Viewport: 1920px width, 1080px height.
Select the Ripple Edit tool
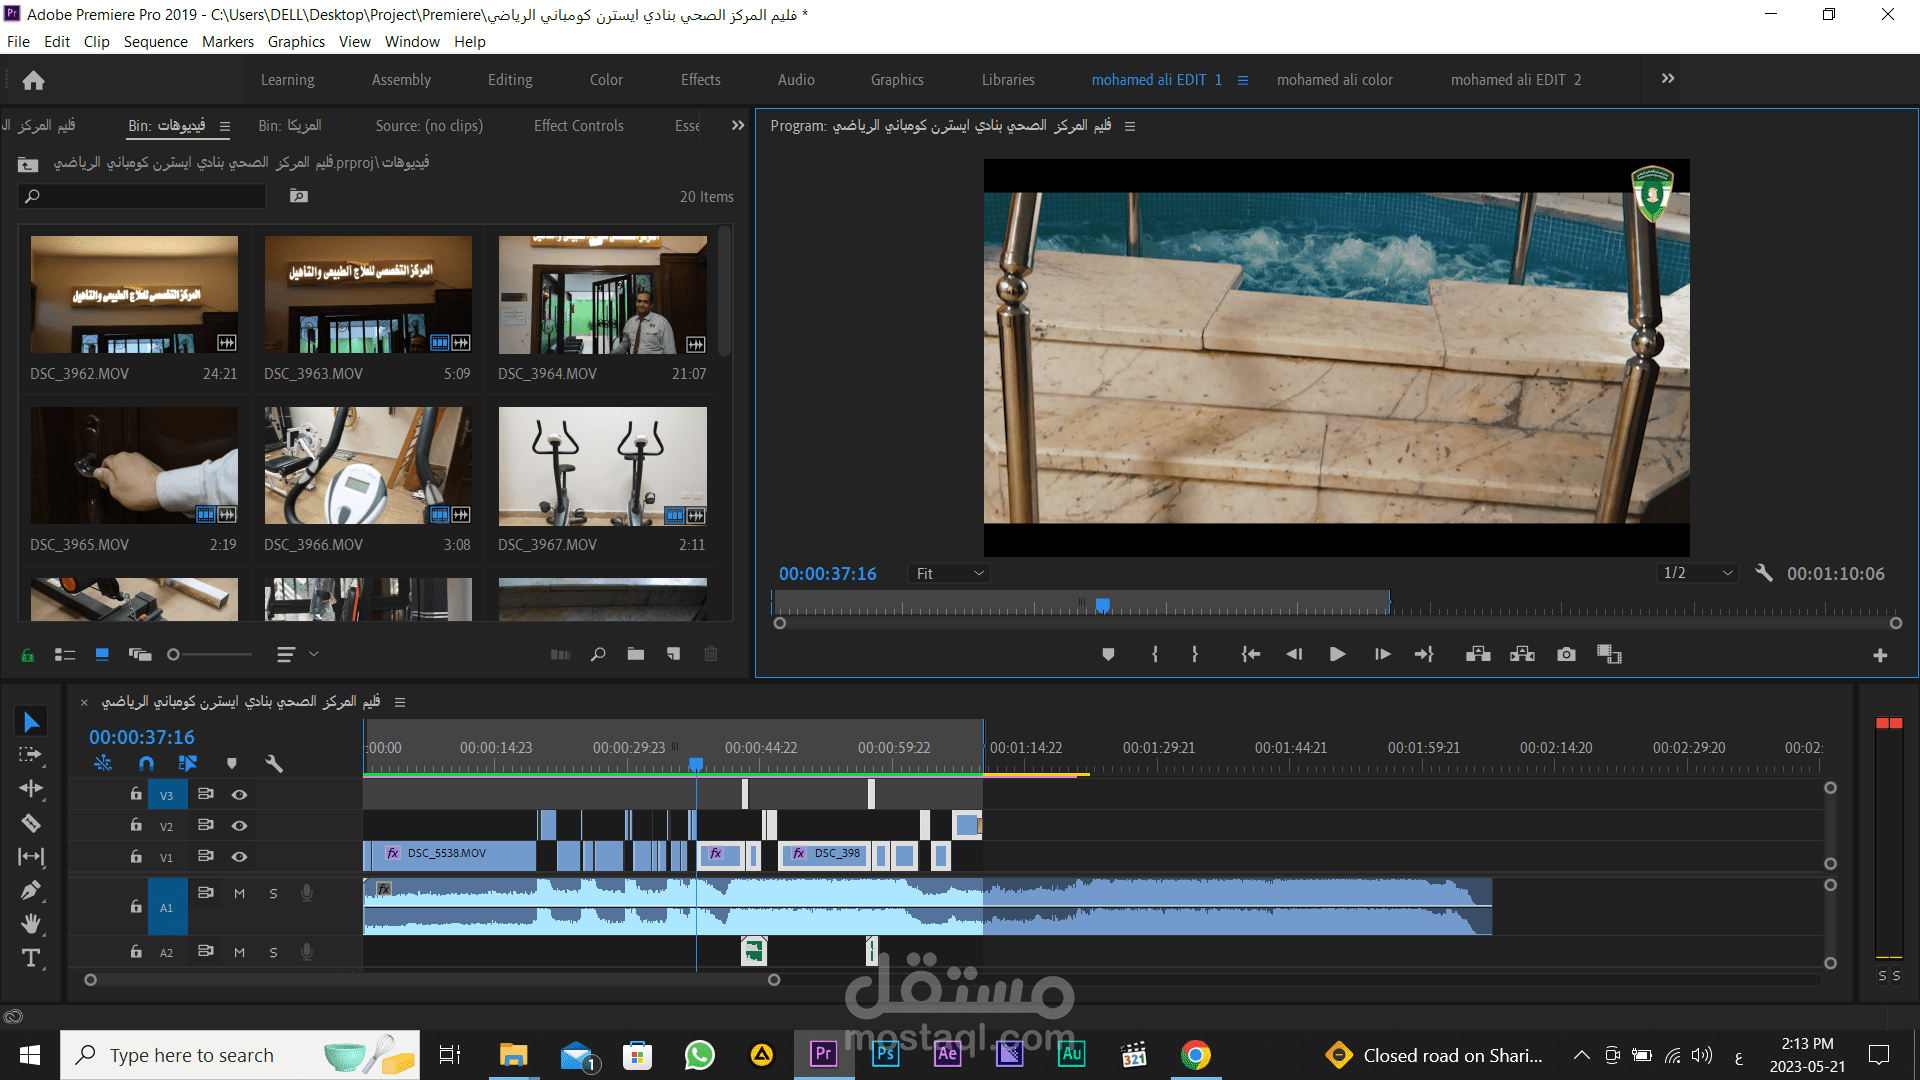pyautogui.click(x=31, y=789)
